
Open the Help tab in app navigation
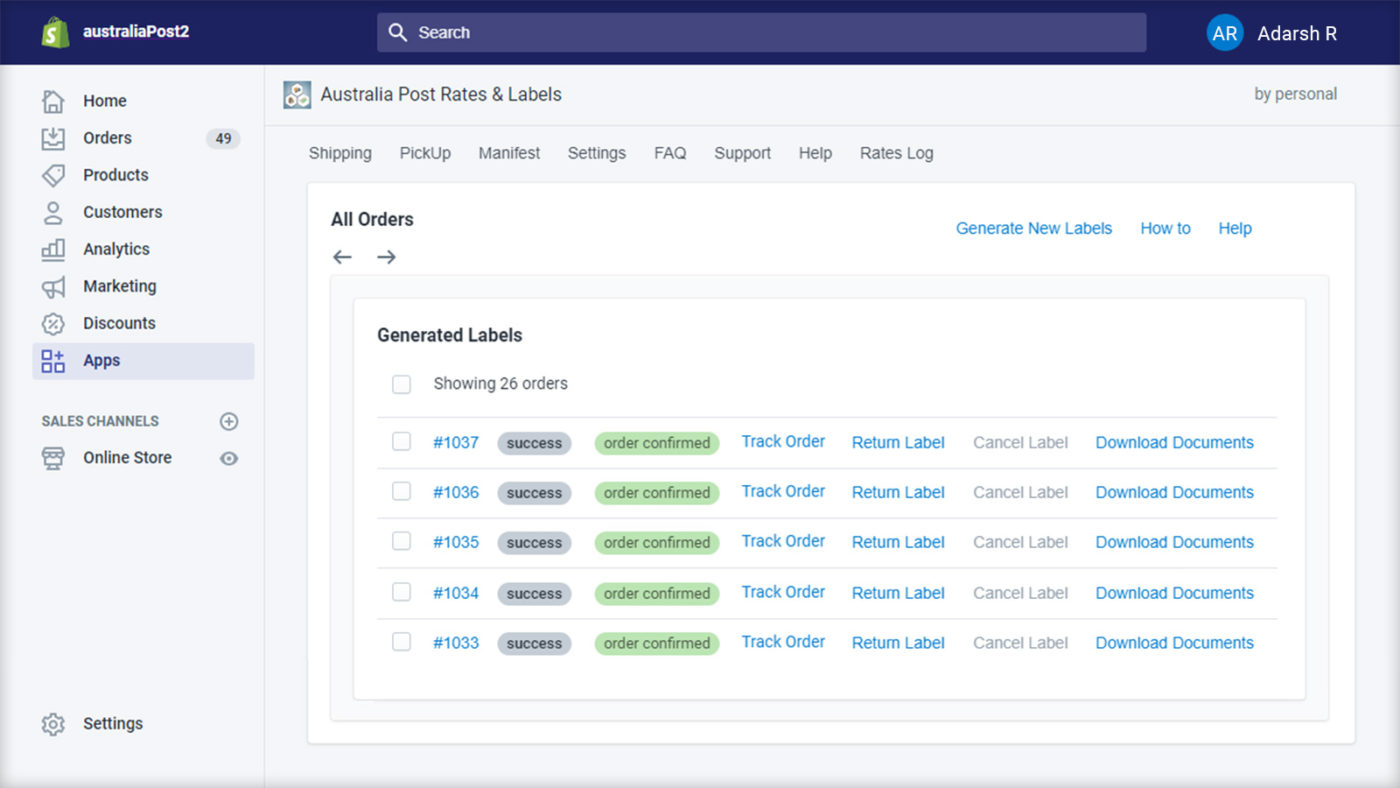tap(815, 153)
